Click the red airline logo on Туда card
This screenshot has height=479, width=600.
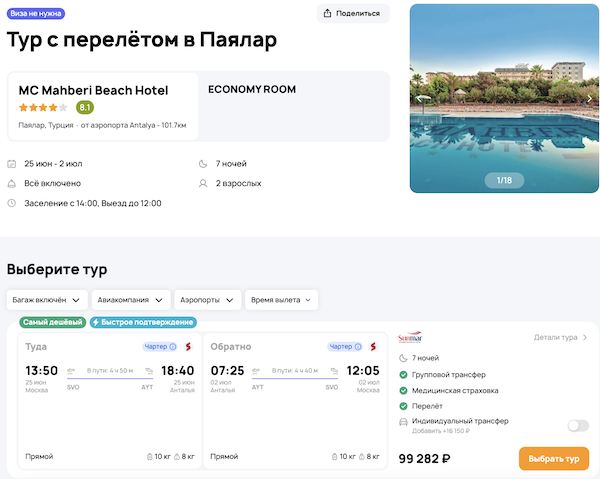(188, 347)
